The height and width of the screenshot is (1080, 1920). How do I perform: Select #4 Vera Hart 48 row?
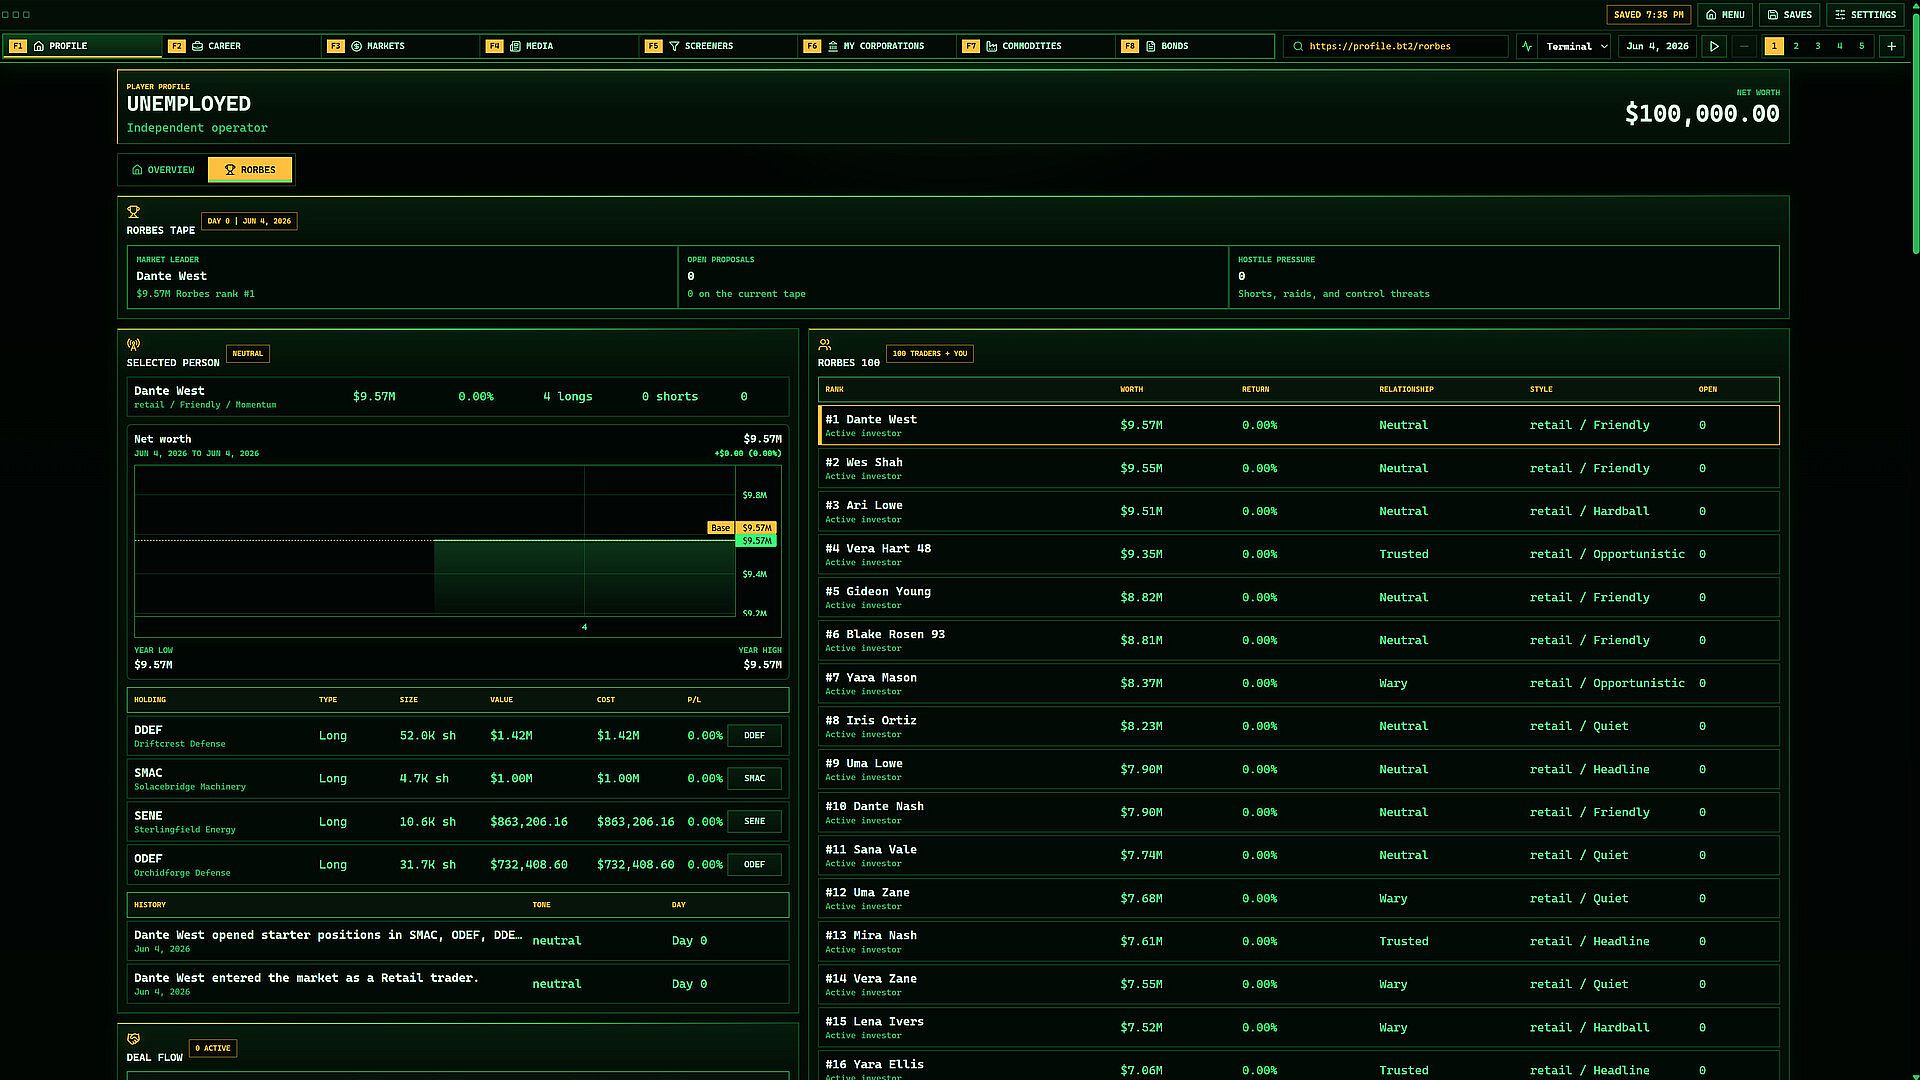[1299, 554]
